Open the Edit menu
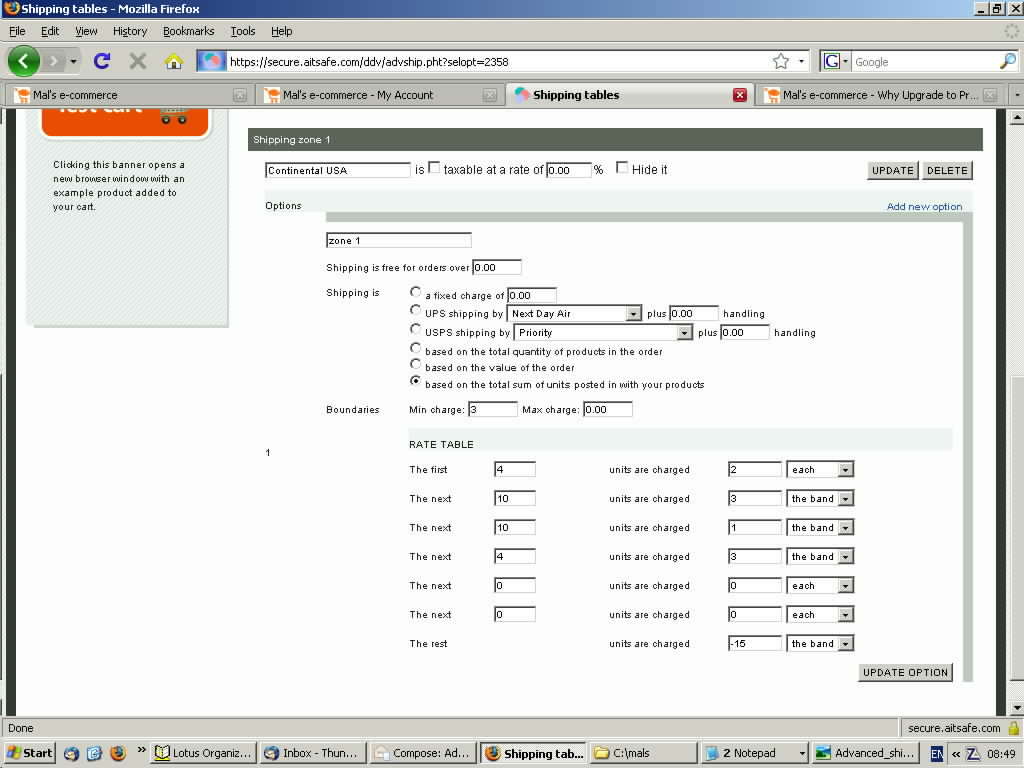The image size is (1024, 768). pos(50,31)
